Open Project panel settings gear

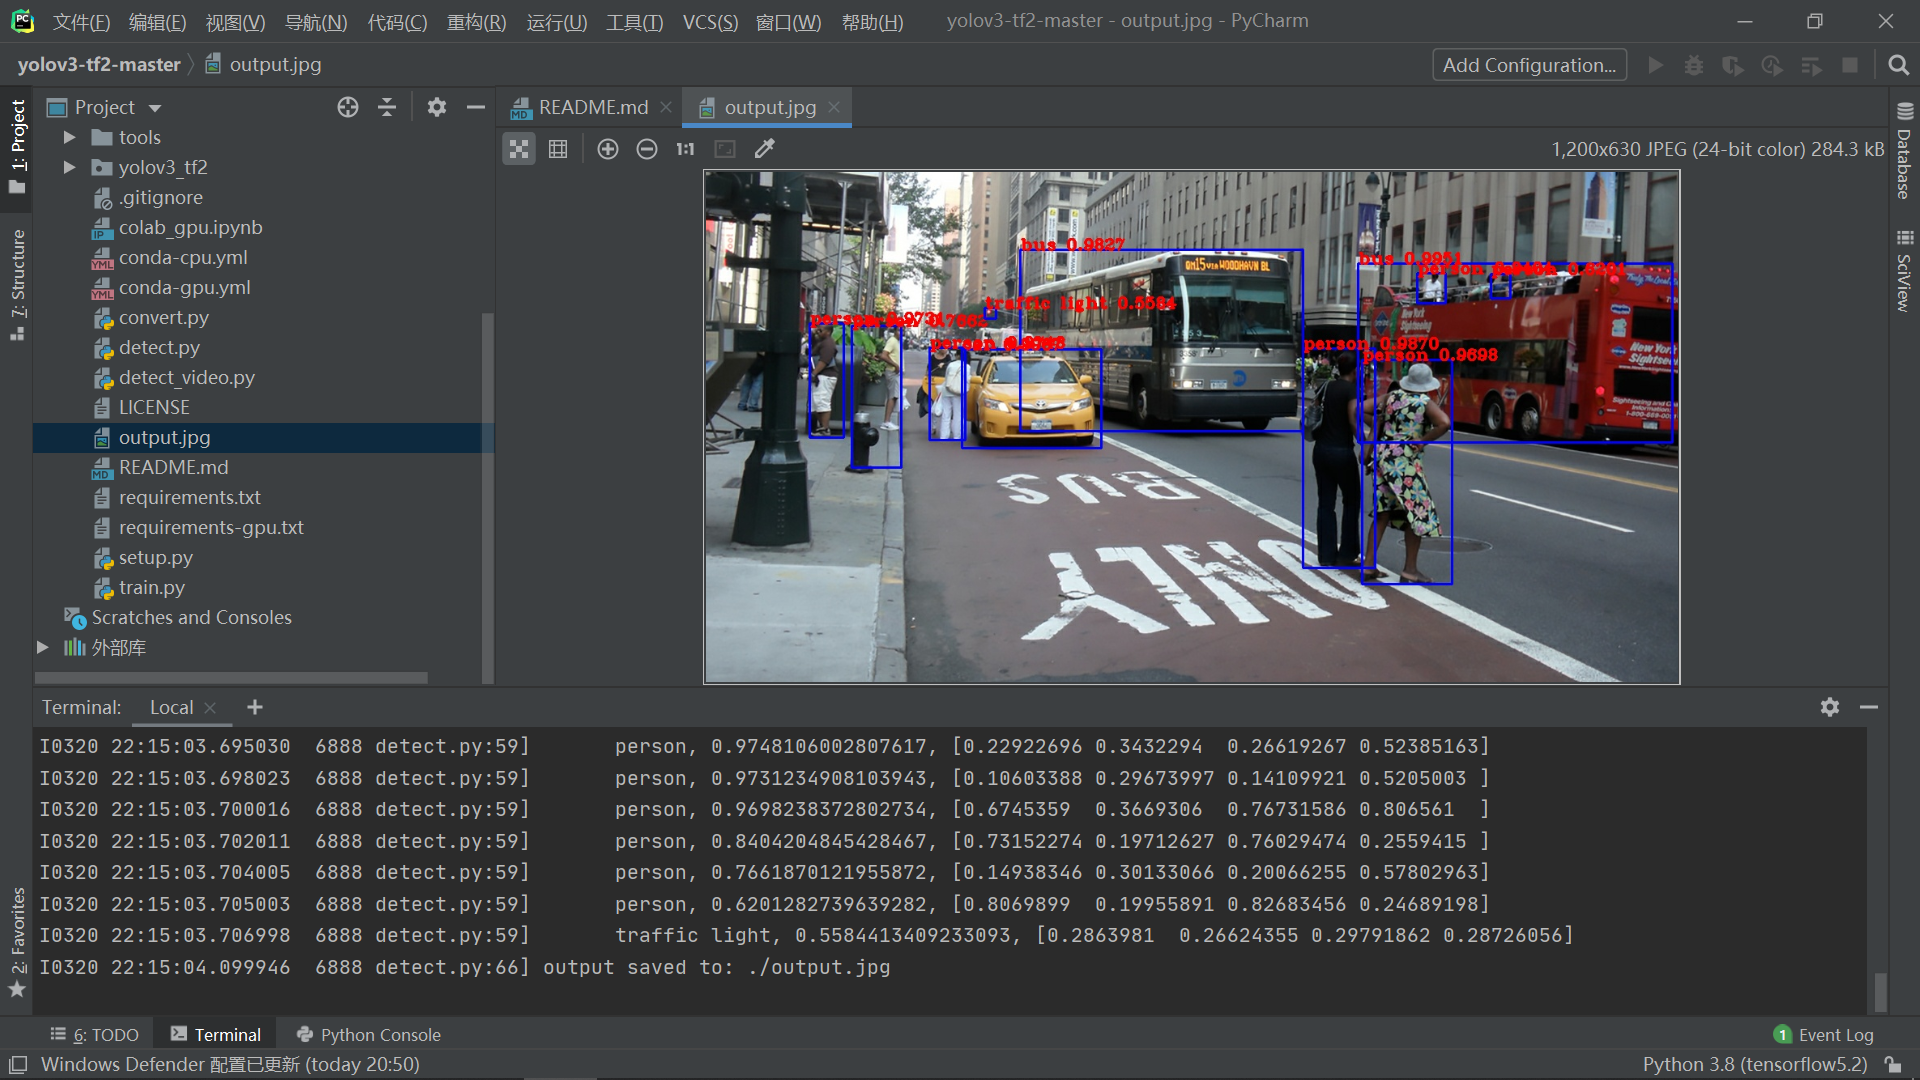click(x=436, y=107)
